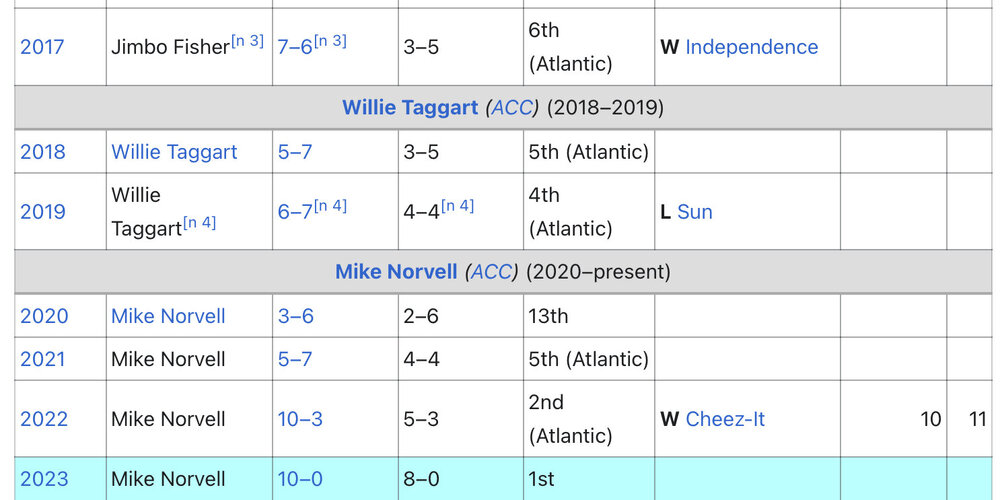Open Mike Norvell link in the section header
This screenshot has height=500, width=1000.
[396, 272]
